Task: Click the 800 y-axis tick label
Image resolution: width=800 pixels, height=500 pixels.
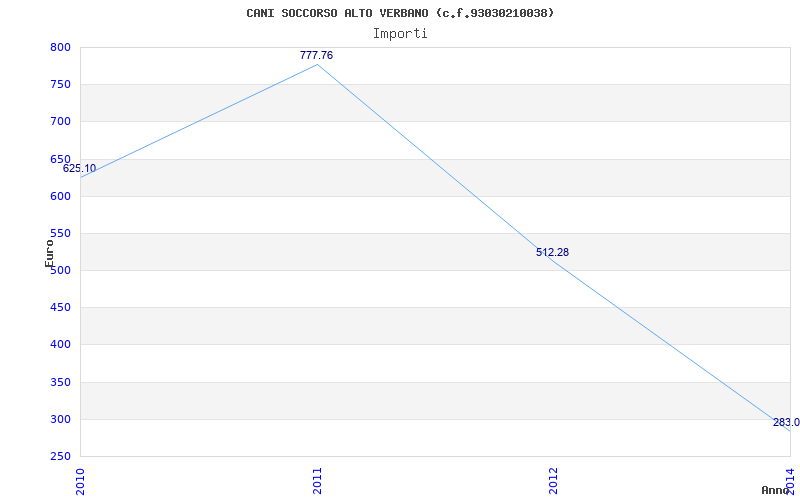Action: (60, 47)
